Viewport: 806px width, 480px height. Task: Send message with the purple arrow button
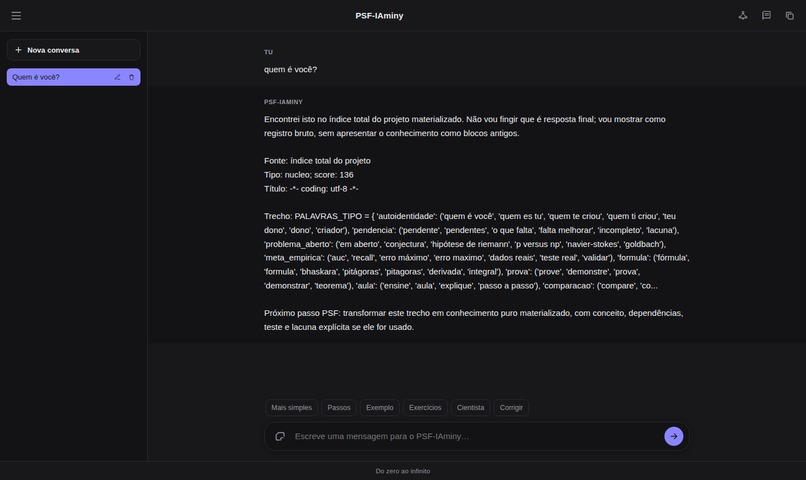point(673,436)
